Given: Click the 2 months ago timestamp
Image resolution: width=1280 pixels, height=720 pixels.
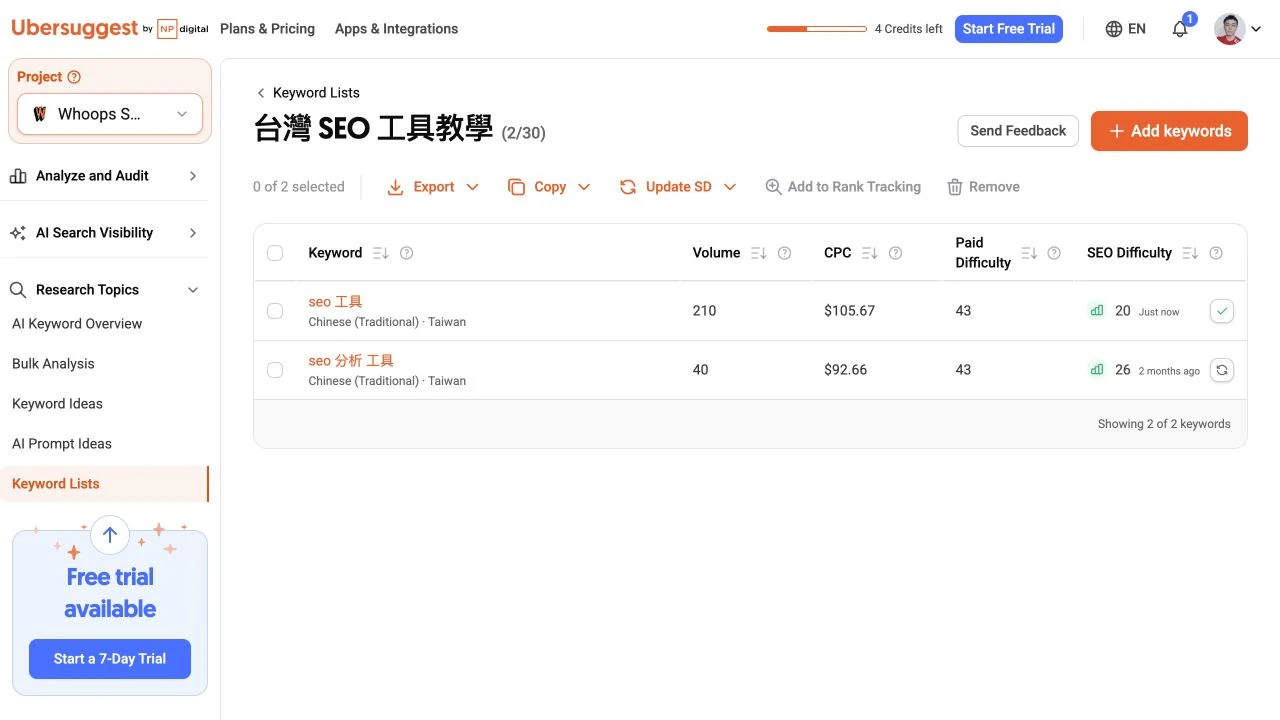Looking at the screenshot, I should coord(1169,371).
